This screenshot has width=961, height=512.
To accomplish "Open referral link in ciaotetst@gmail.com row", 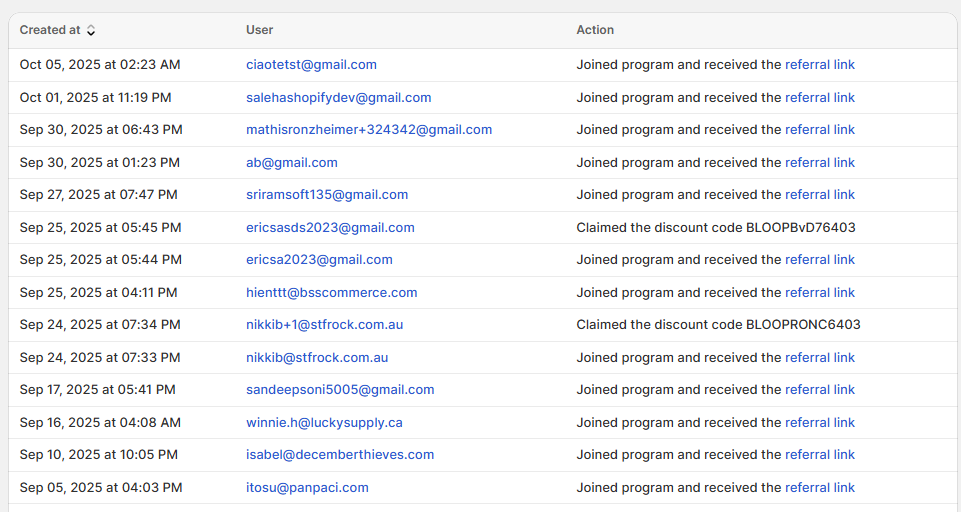I will coord(819,65).
